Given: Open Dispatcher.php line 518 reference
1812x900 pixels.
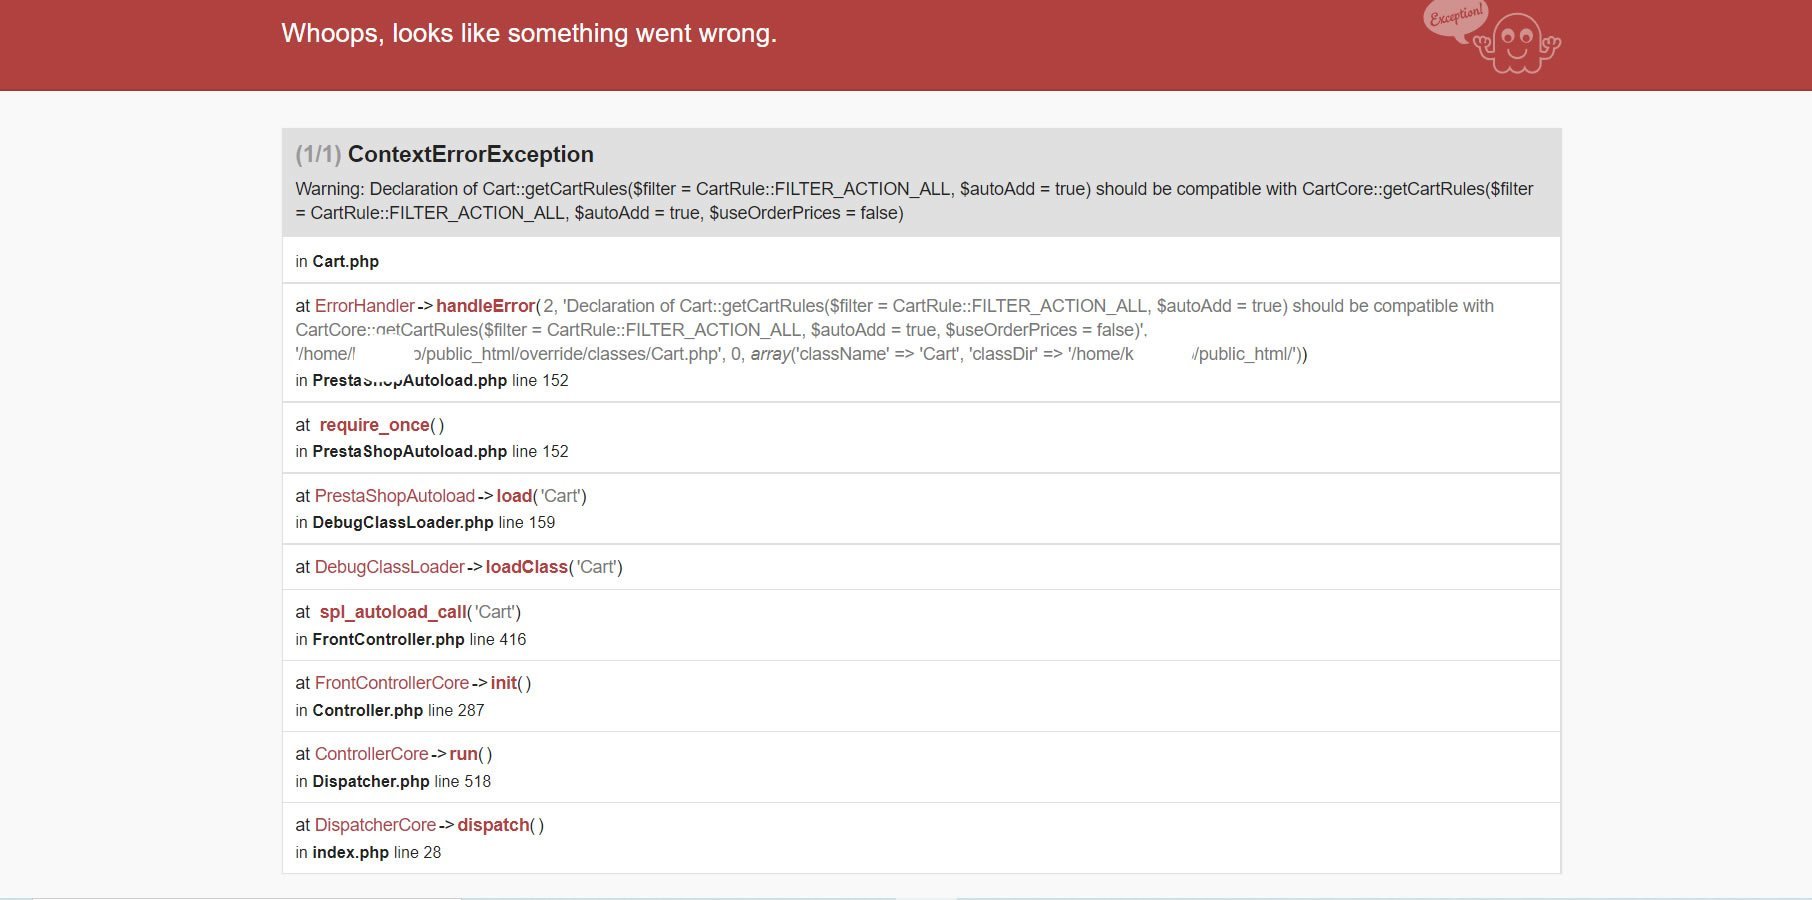Looking at the screenshot, I should 370,781.
